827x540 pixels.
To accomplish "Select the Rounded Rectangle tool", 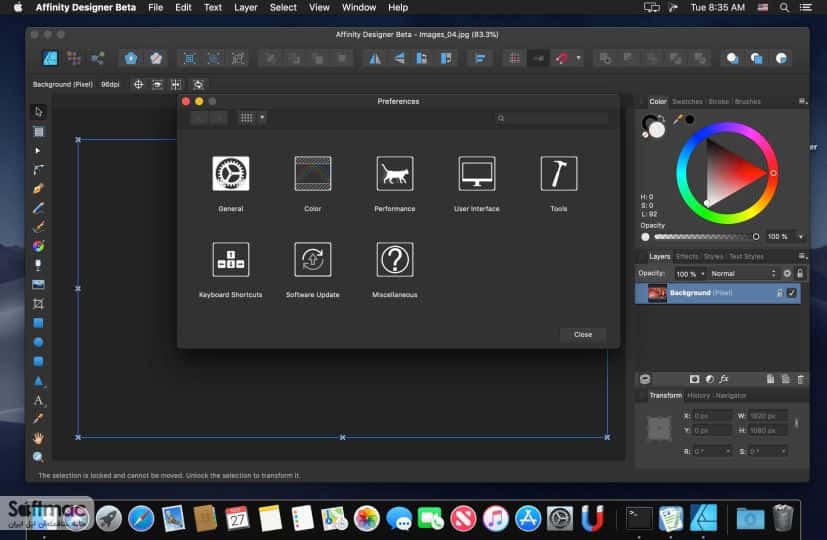I will tap(39, 361).
